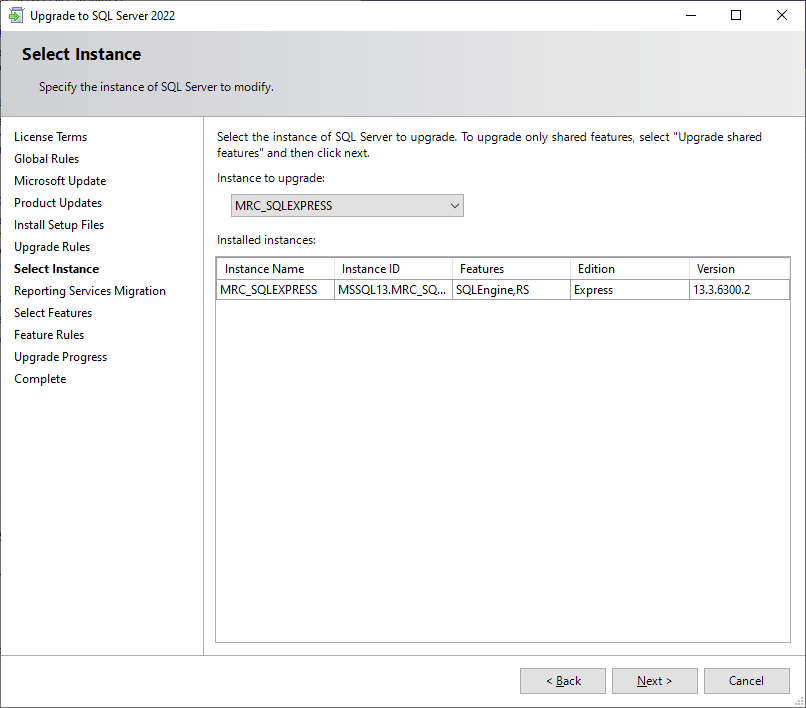Click the Edition column header

[628, 269]
